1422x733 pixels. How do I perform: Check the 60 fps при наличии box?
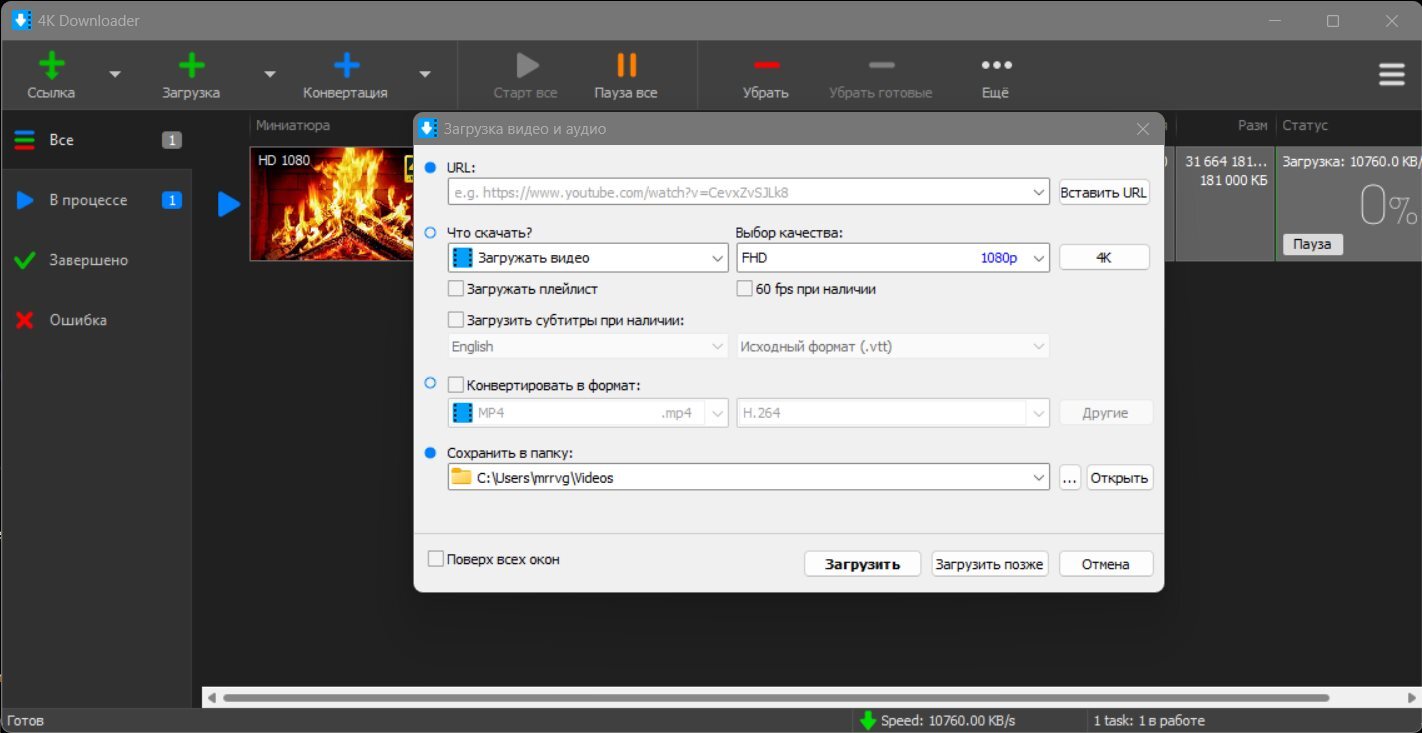[x=744, y=289]
